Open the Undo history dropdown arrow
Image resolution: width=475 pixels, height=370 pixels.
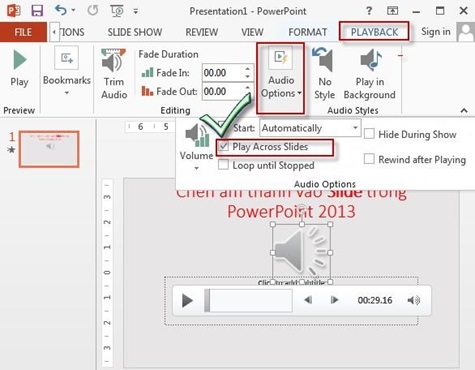tap(73, 11)
